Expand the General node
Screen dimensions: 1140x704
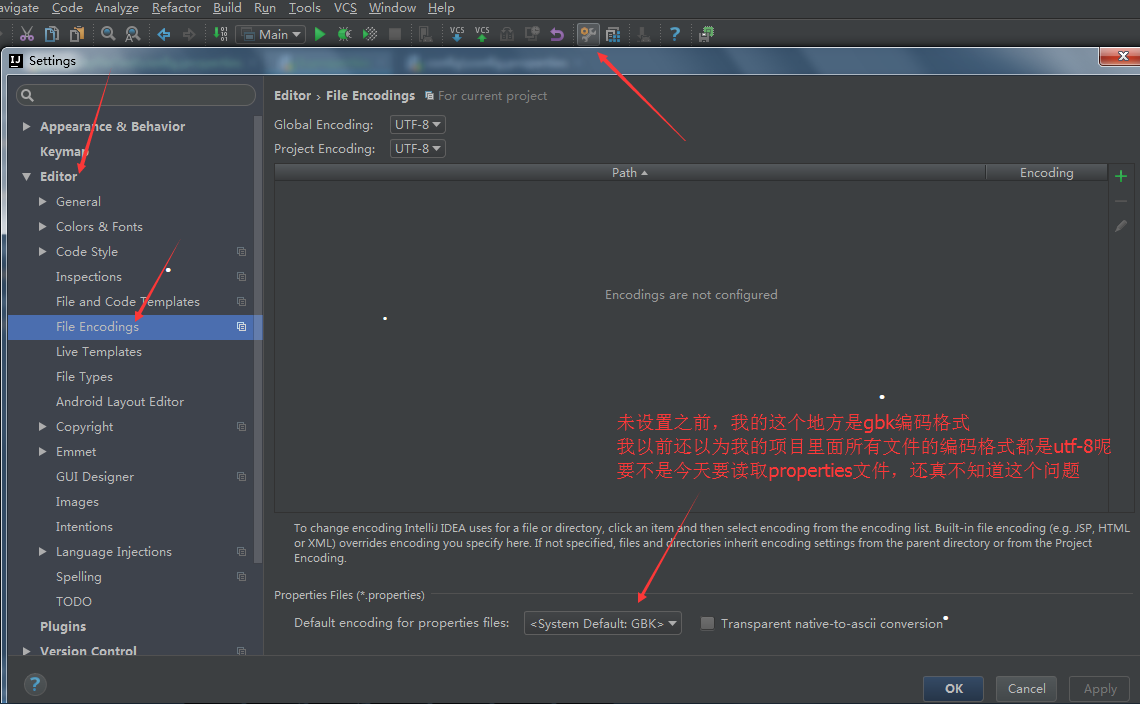coord(42,201)
